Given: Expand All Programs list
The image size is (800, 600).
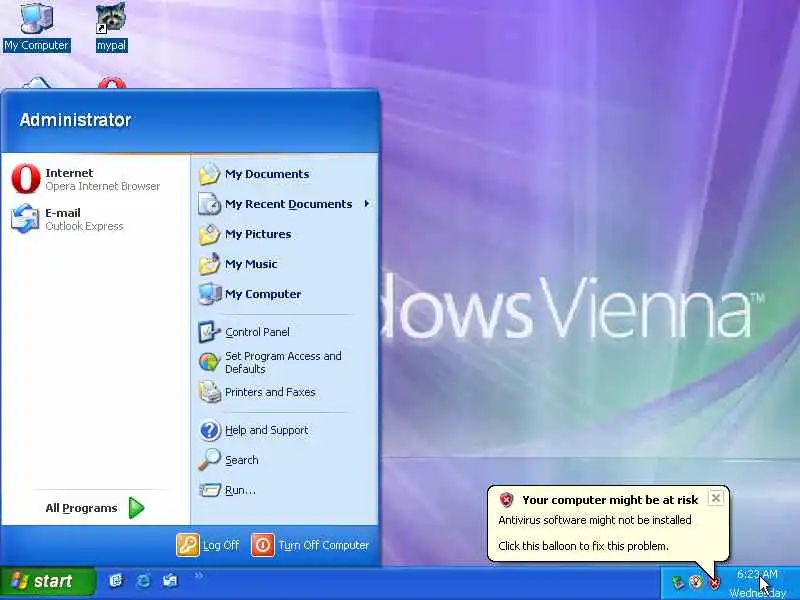Looking at the screenshot, I should 95,508.
